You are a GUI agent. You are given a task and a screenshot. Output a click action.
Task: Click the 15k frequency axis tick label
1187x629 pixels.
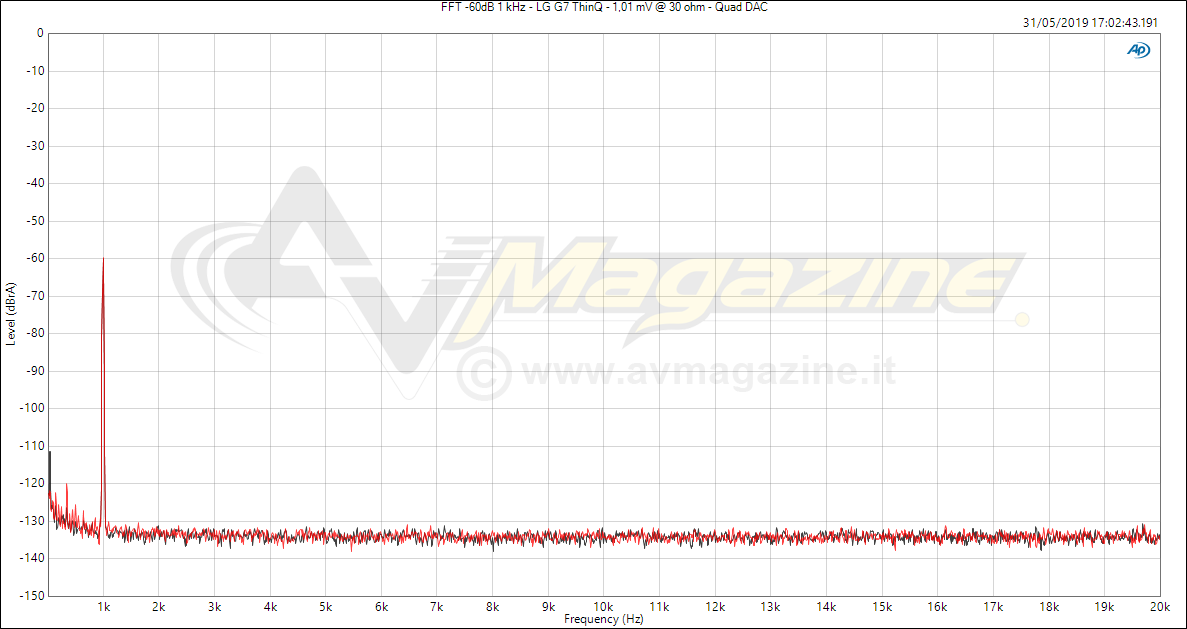point(882,607)
